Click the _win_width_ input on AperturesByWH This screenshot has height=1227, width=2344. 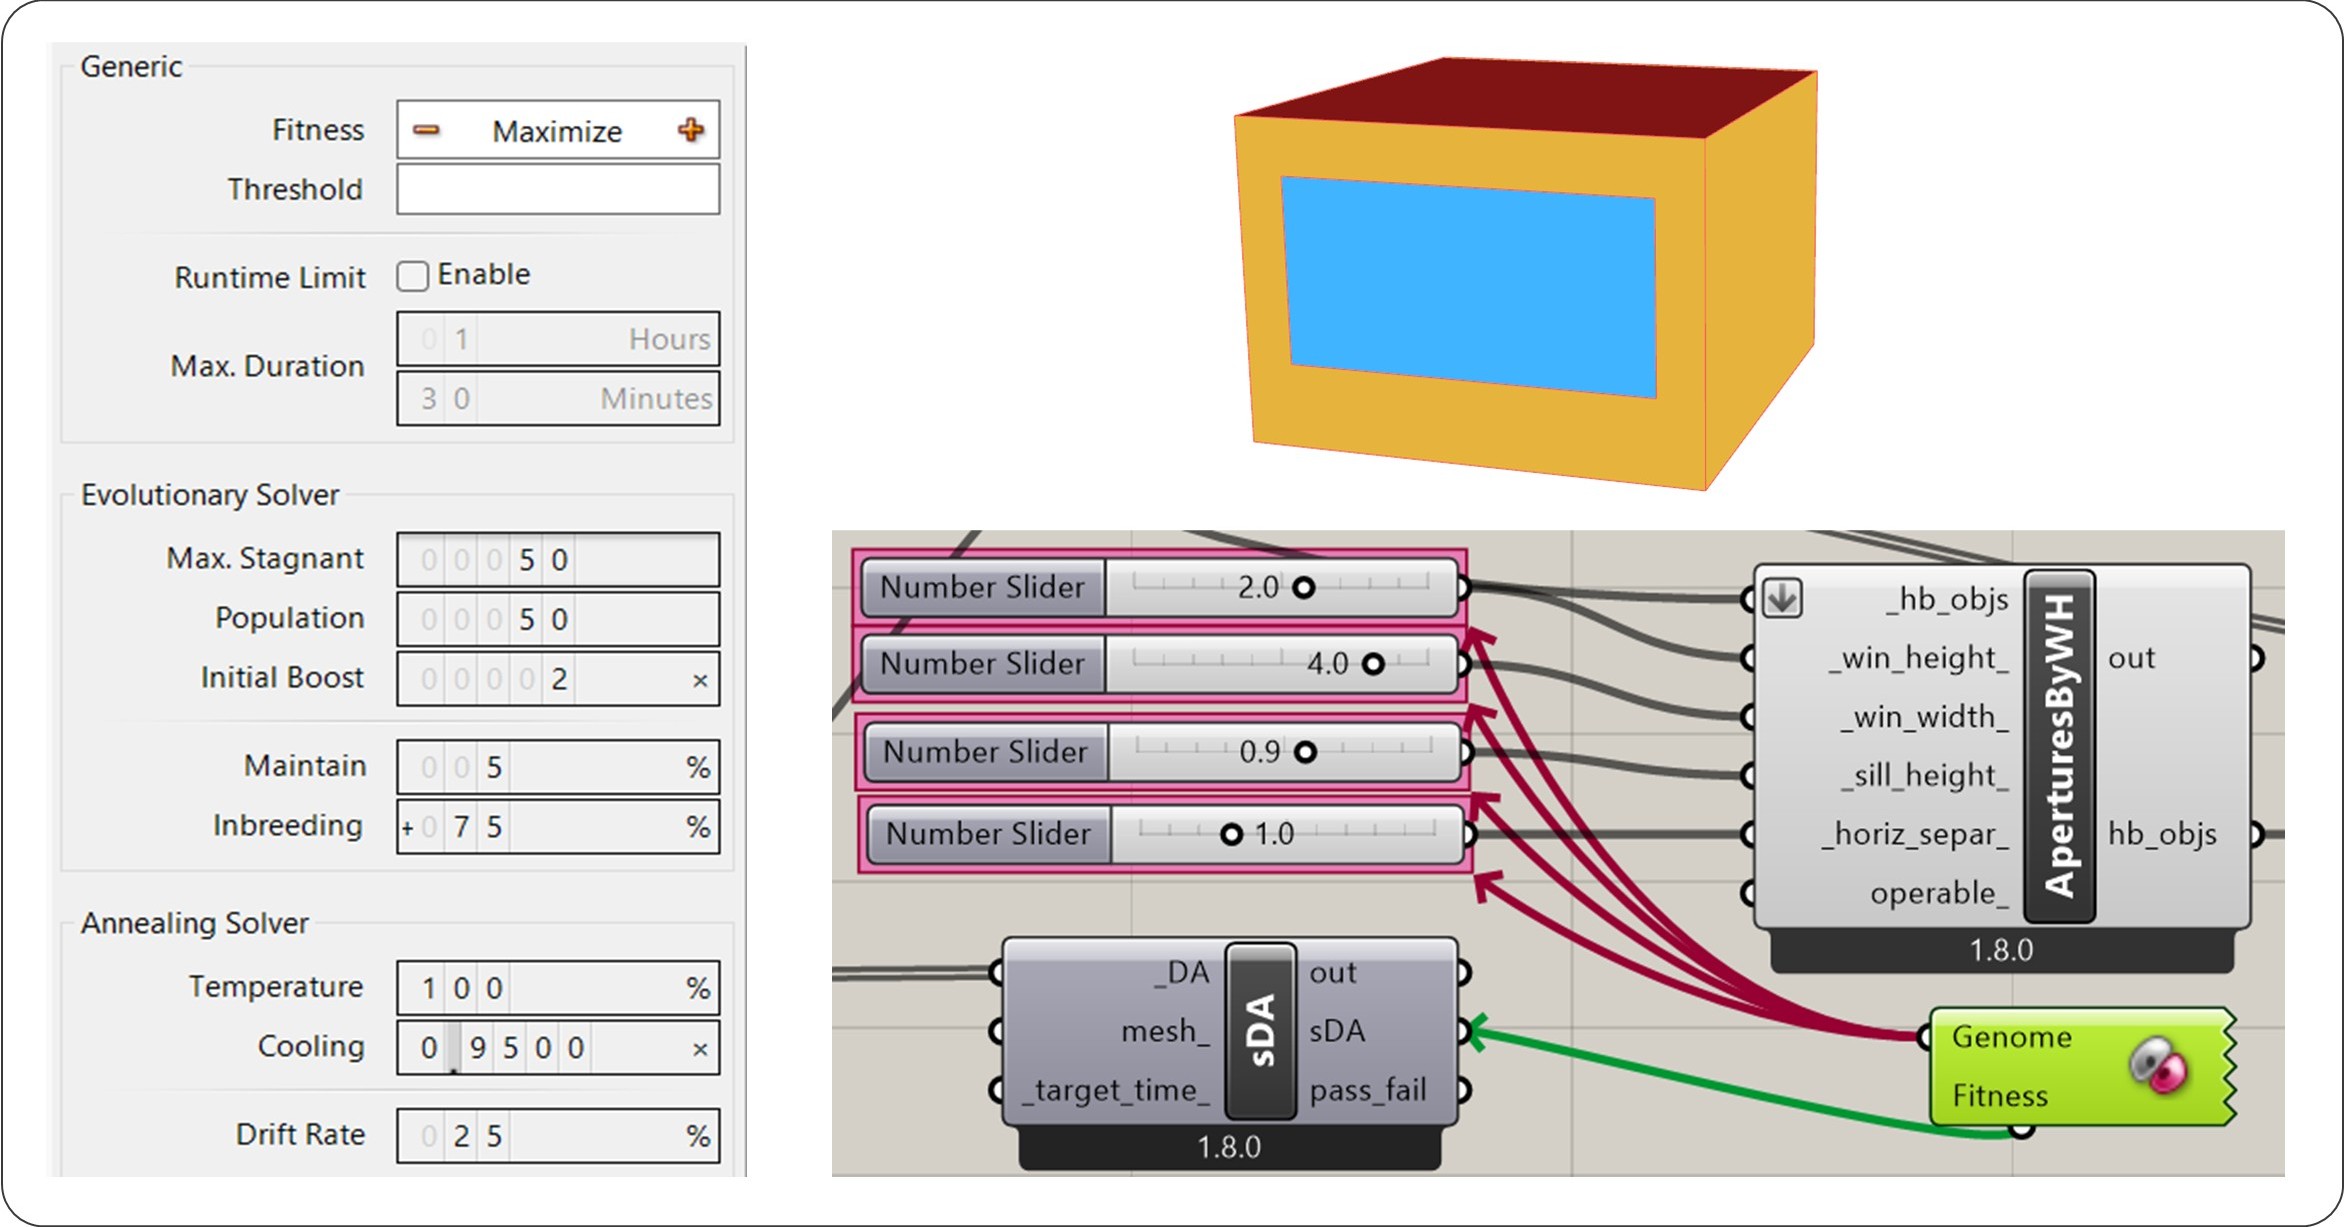1923,716
